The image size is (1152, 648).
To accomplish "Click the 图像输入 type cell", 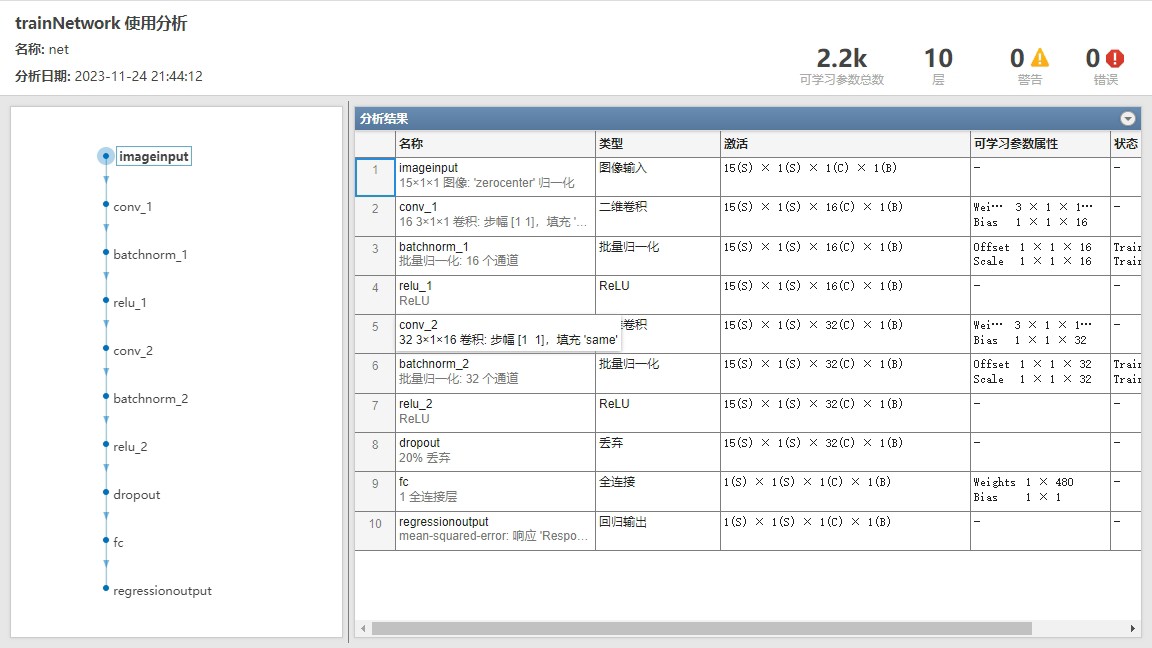I will point(658,176).
